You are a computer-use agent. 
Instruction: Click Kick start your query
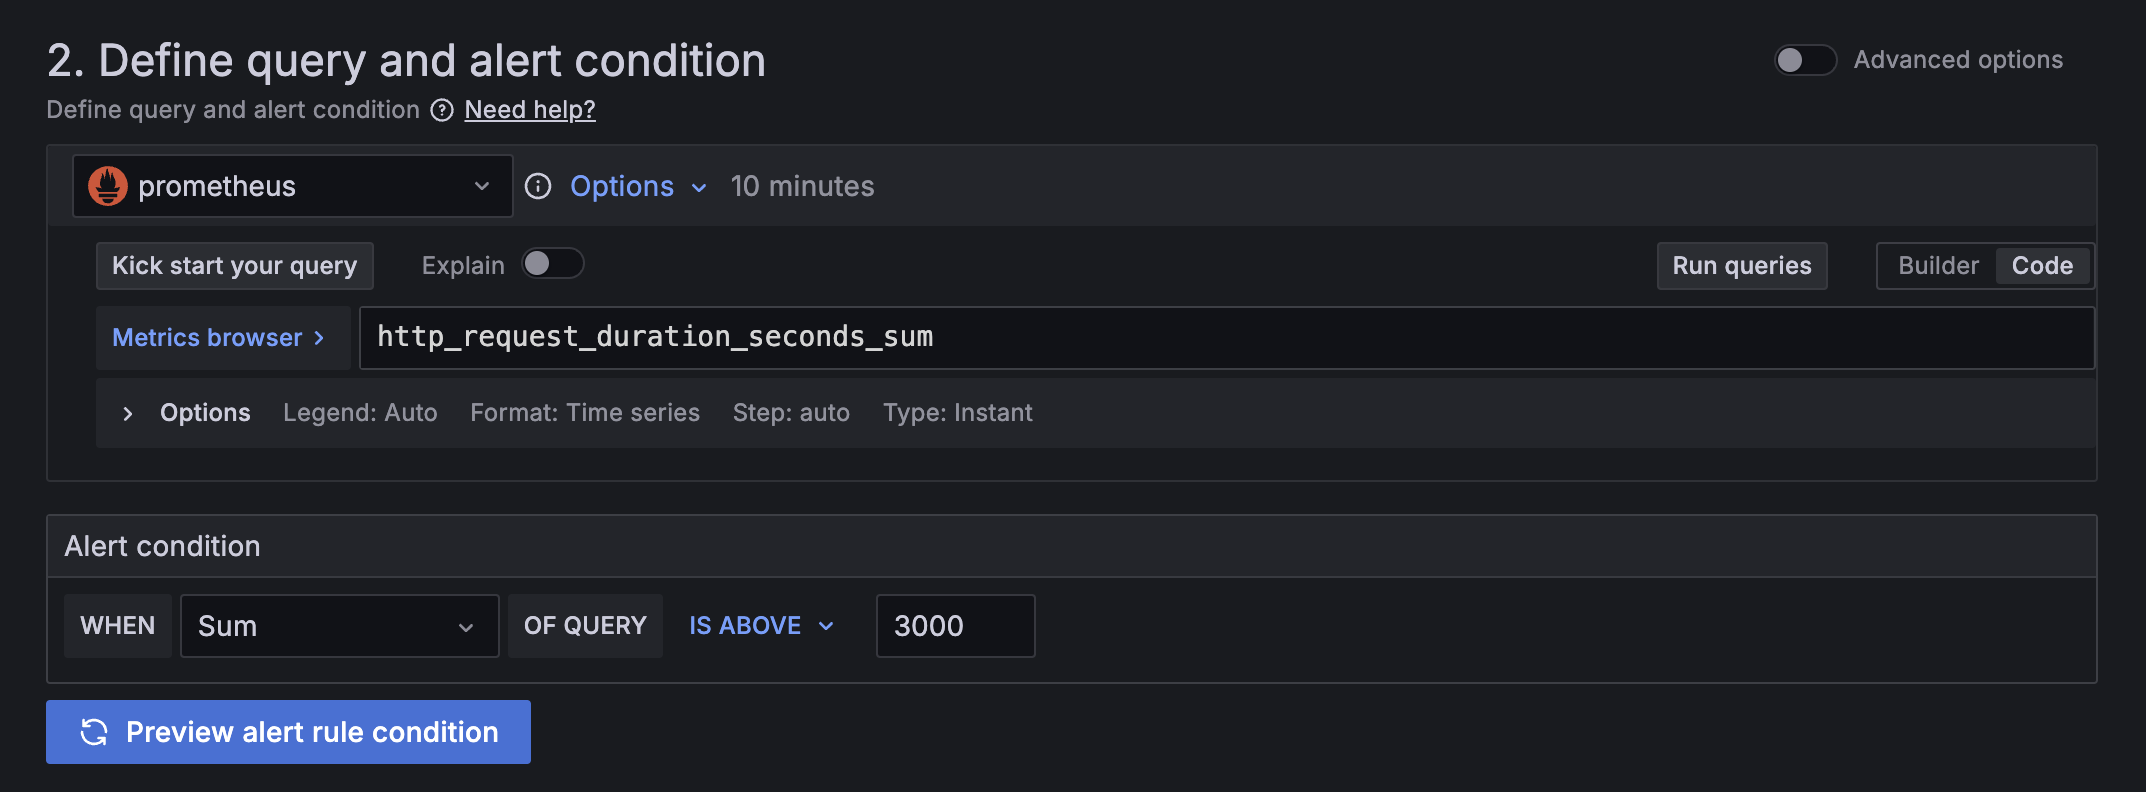(x=234, y=265)
